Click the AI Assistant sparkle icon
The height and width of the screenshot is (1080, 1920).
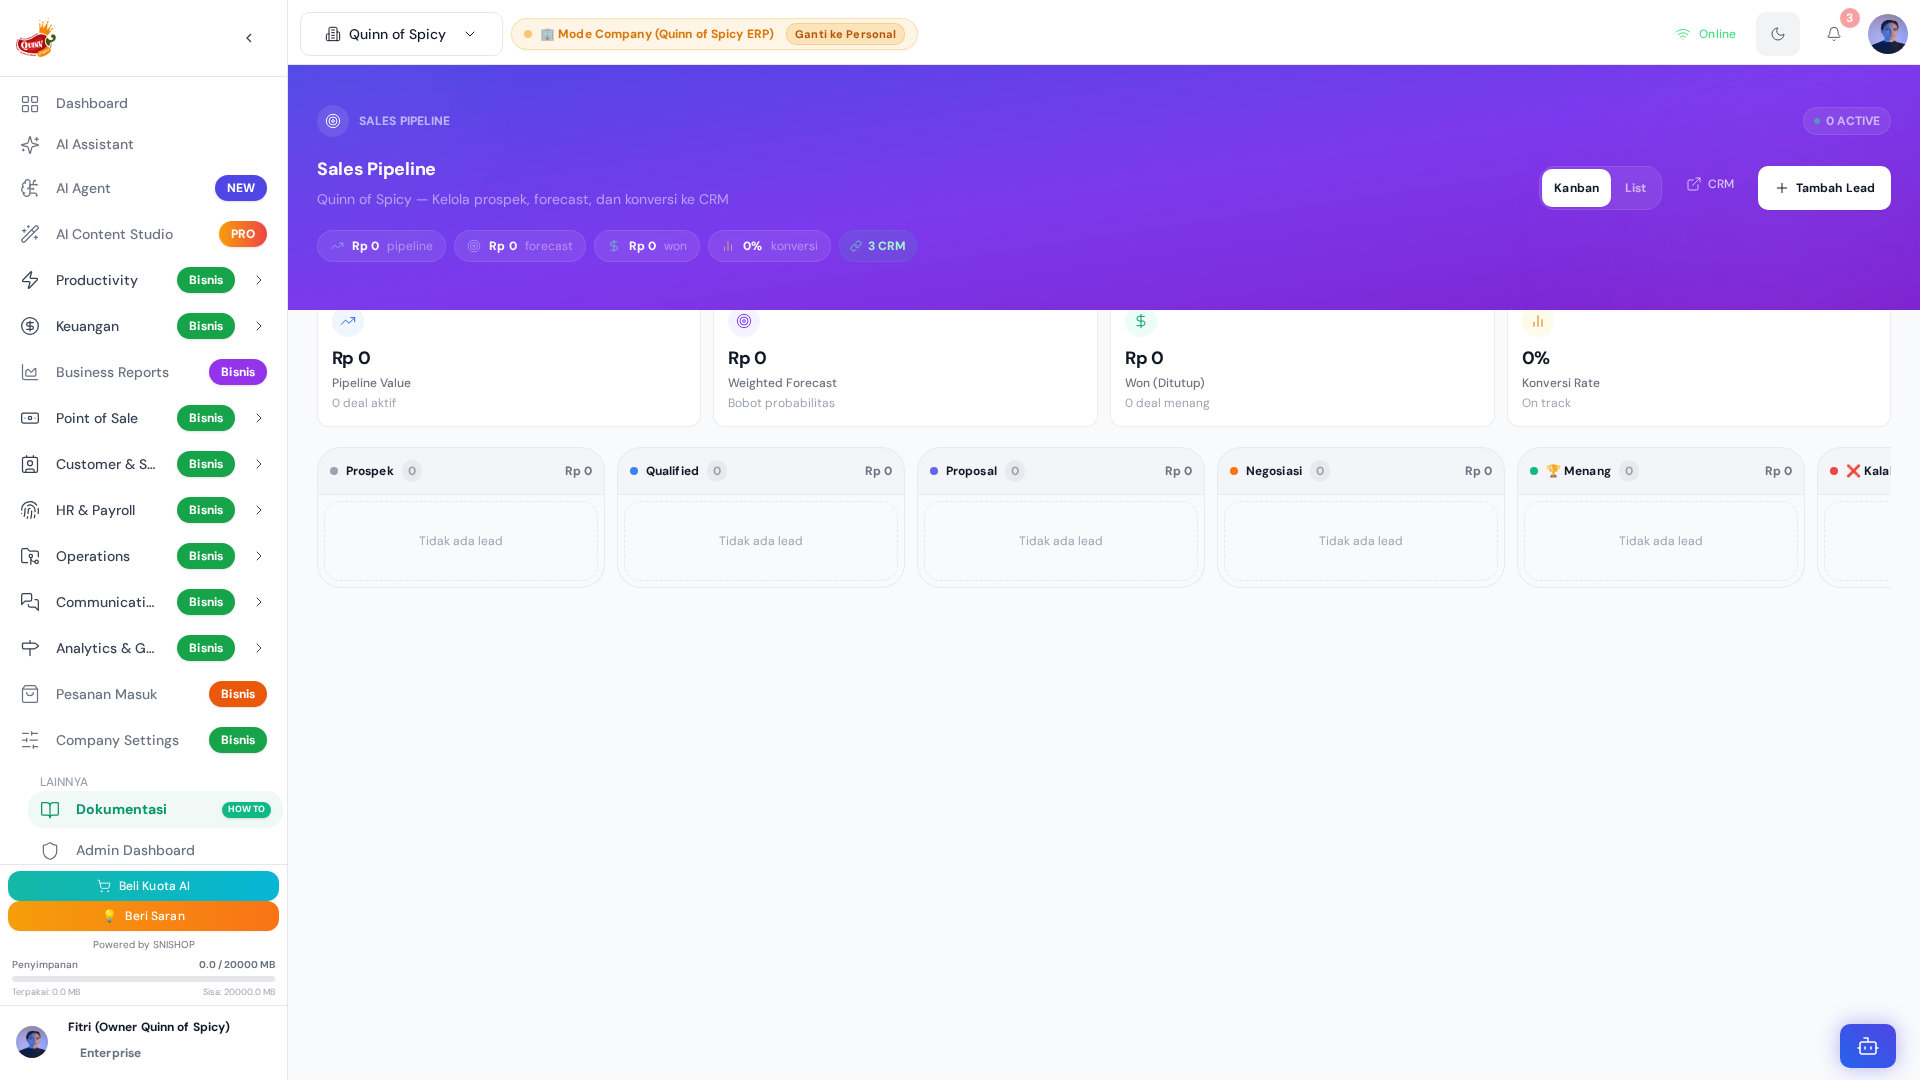click(30, 145)
